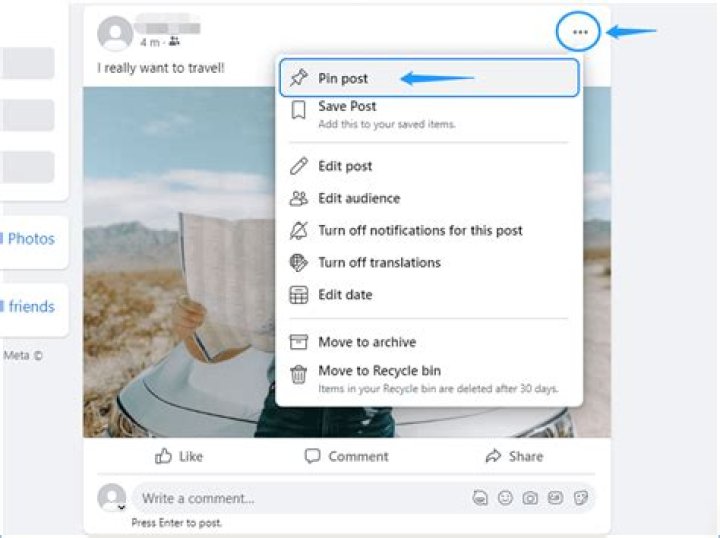Open the sticker picker in comment box
The image size is (720, 538).
coord(581,498)
